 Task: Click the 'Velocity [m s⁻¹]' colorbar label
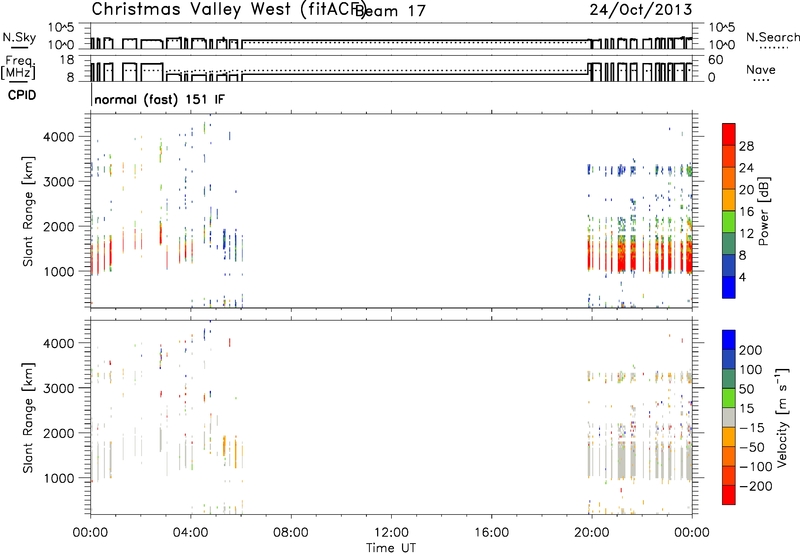click(x=782, y=417)
